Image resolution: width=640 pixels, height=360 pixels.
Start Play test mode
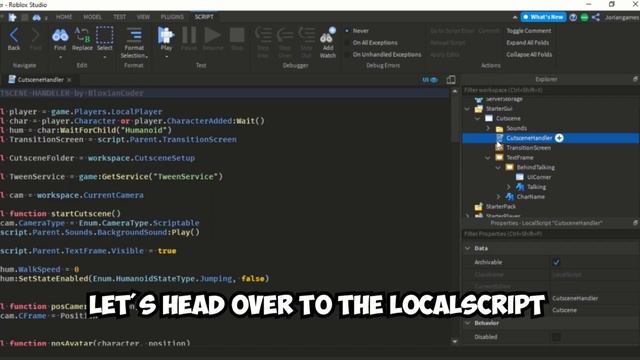coord(165,35)
